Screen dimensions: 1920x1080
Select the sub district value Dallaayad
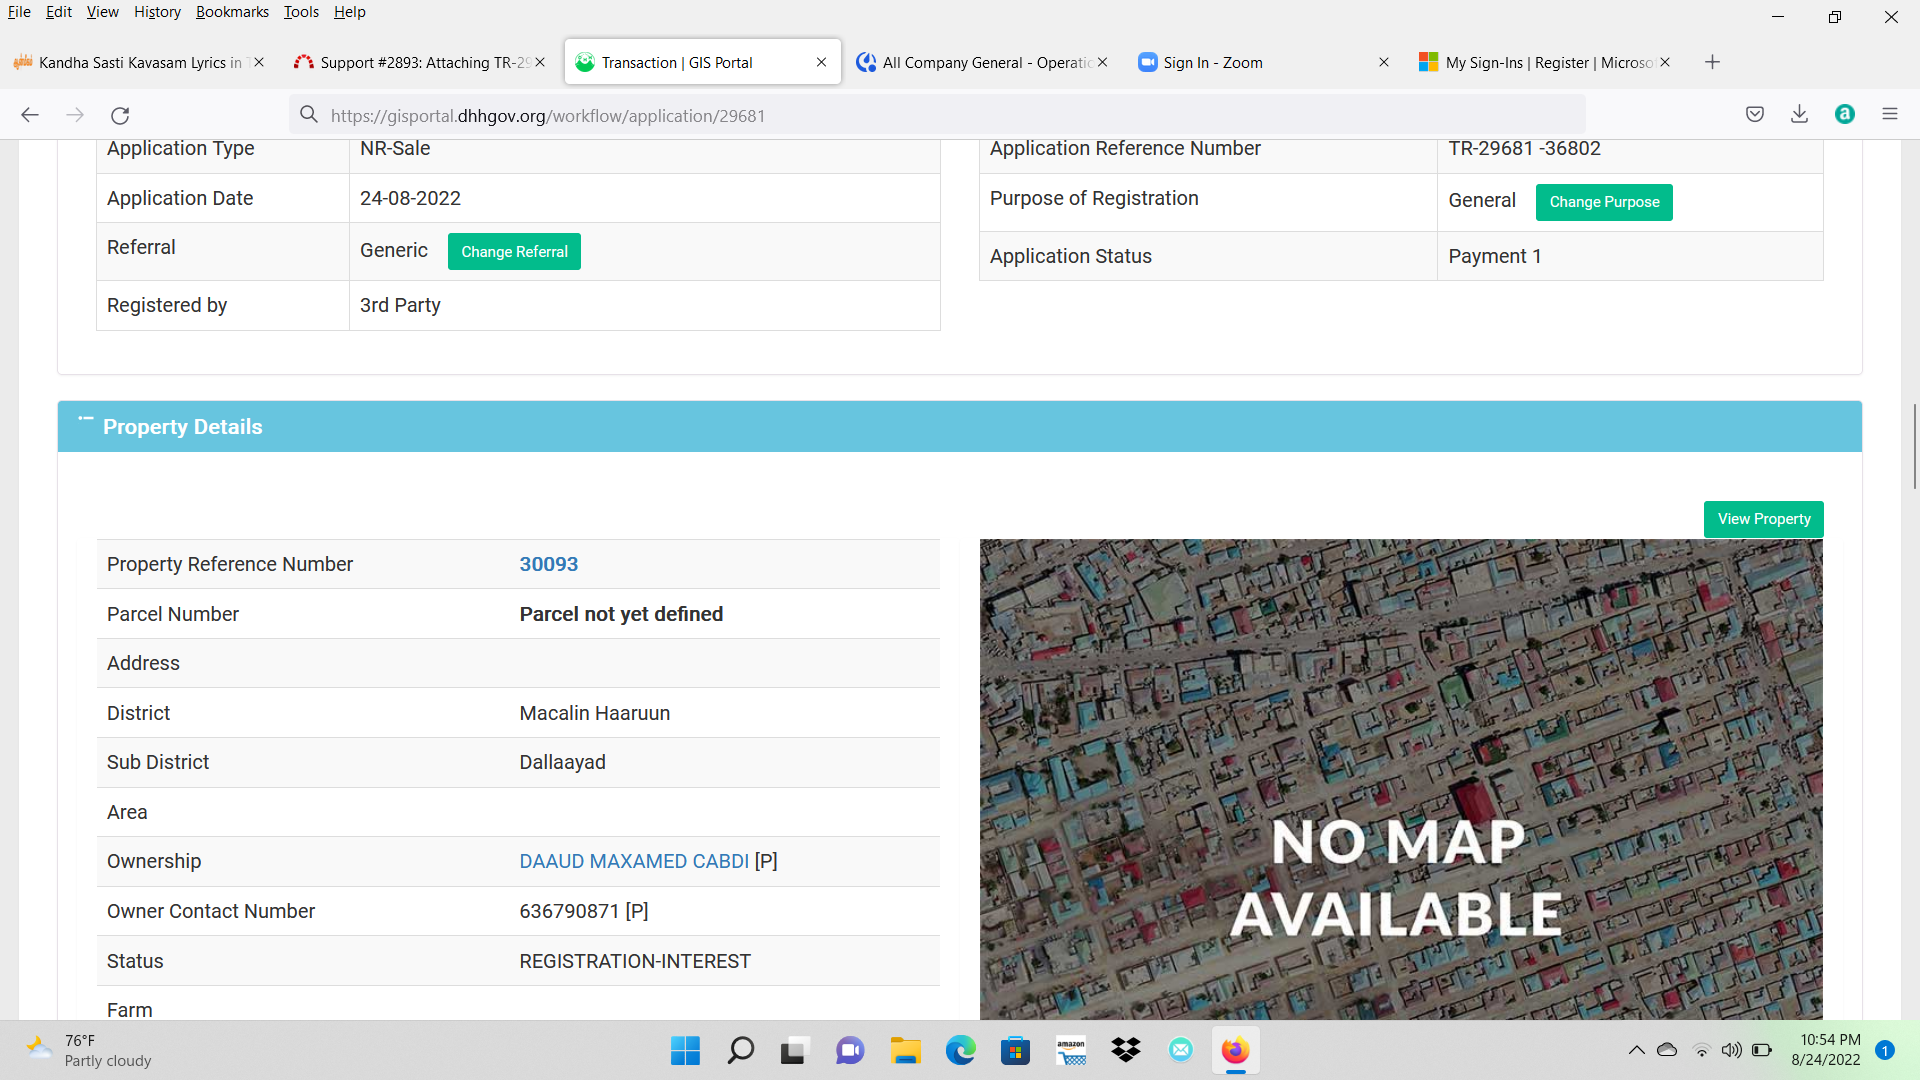(563, 762)
